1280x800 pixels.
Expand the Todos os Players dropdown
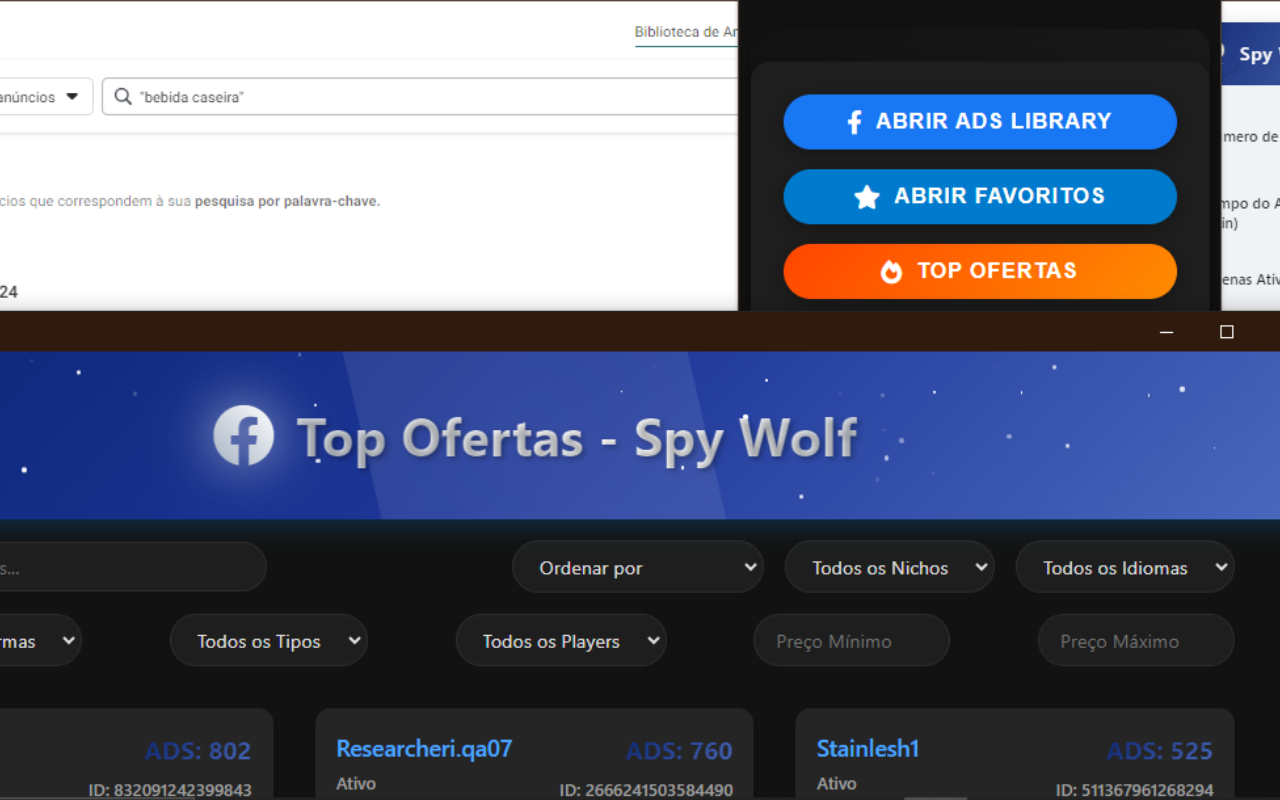pyautogui.click(x=561, y=641)
